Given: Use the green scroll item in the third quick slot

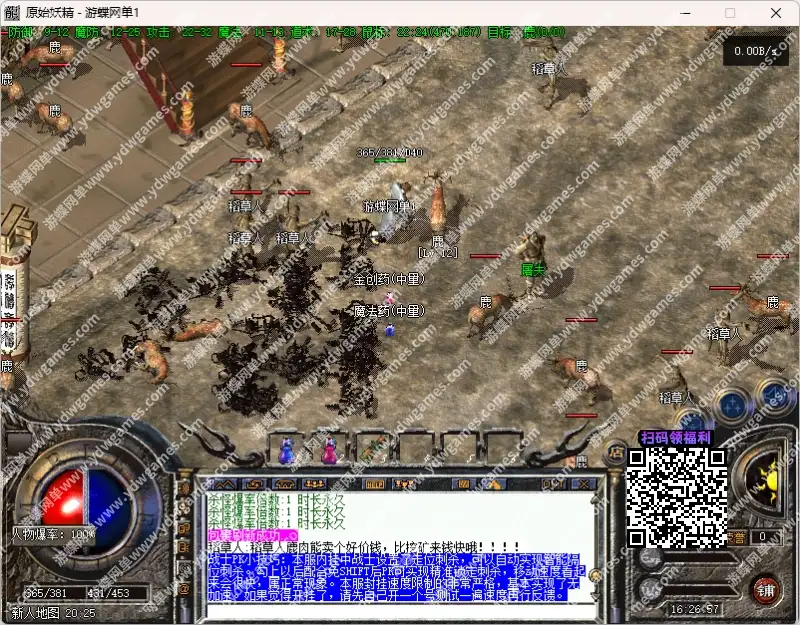Looking at the screenshot, I should coord(374,449).
